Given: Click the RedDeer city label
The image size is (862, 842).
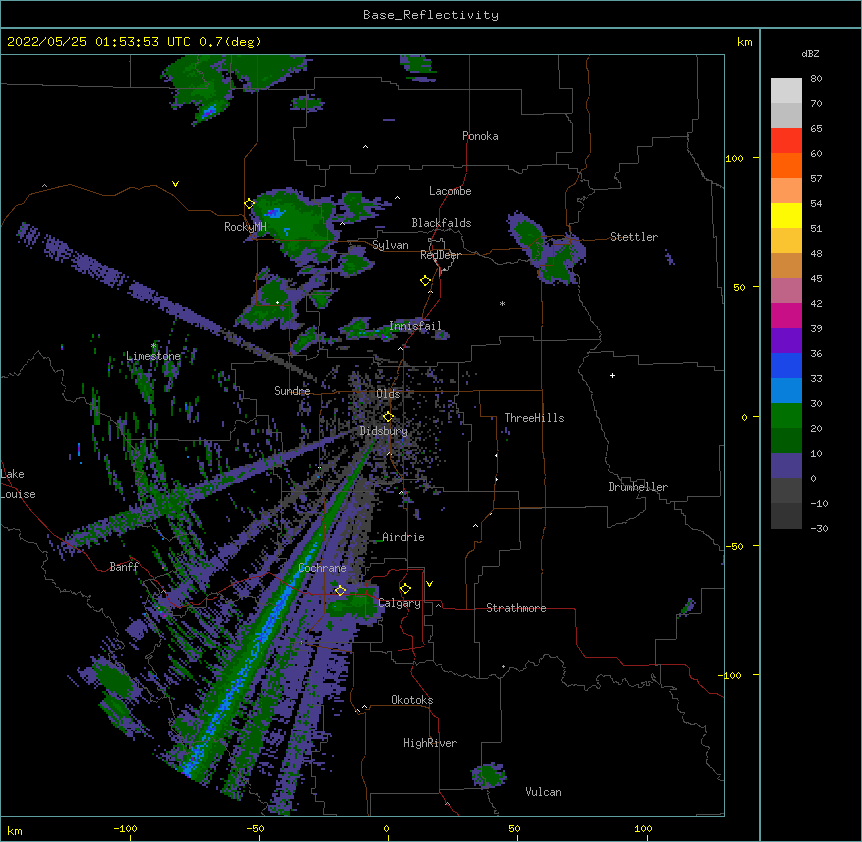Looking at the screenshot, I should (440, 255).
